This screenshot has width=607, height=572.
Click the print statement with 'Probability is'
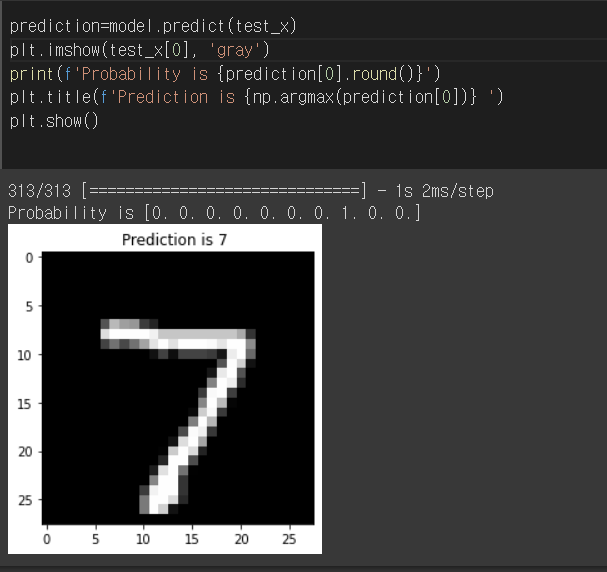[225, 74]
